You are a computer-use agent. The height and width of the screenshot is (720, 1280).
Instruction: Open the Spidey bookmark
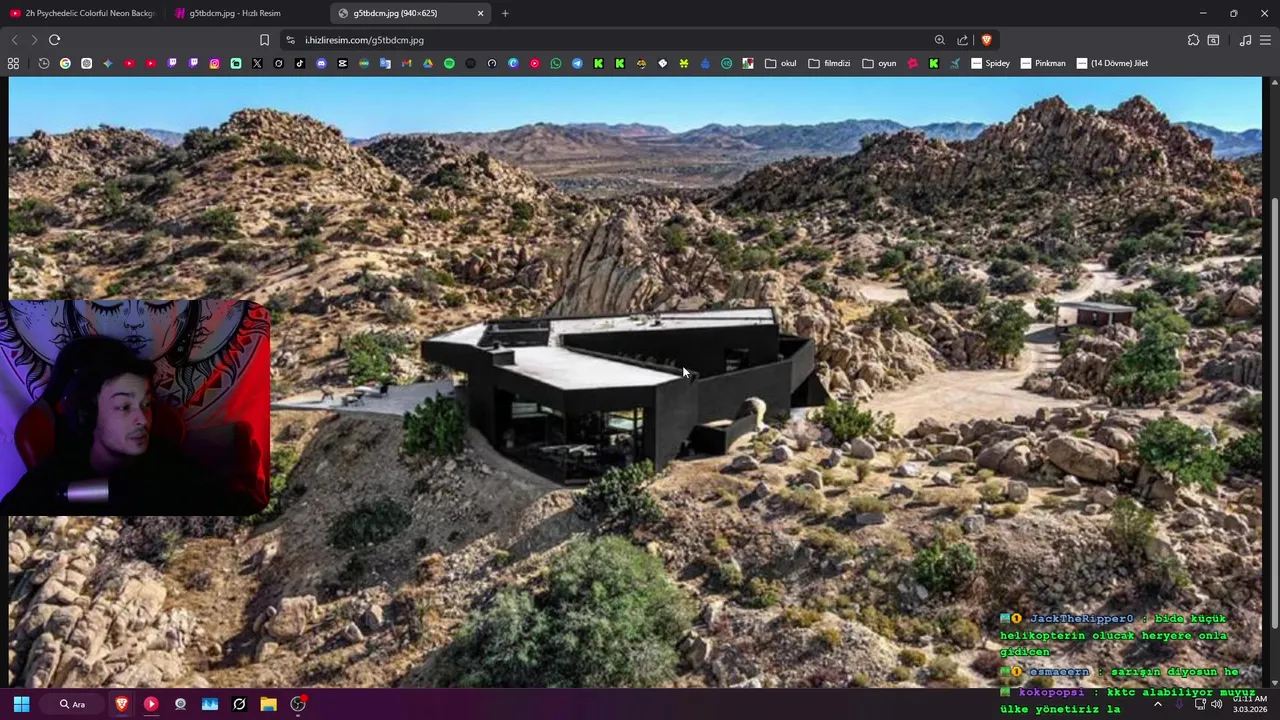(991, 63)
